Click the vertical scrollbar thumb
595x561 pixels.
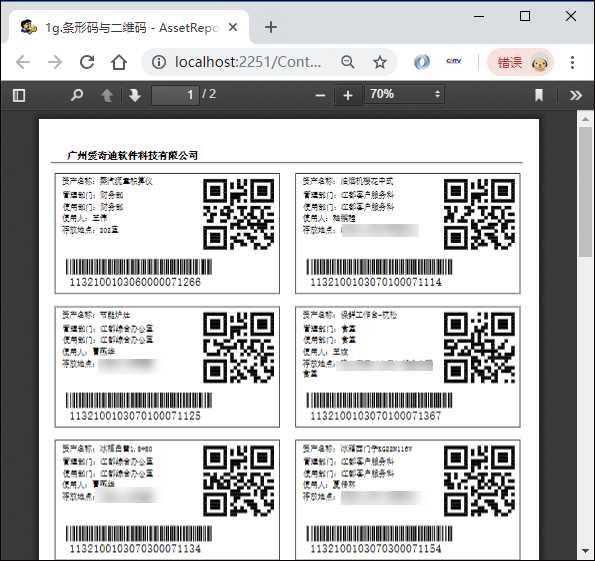point(586,192)
